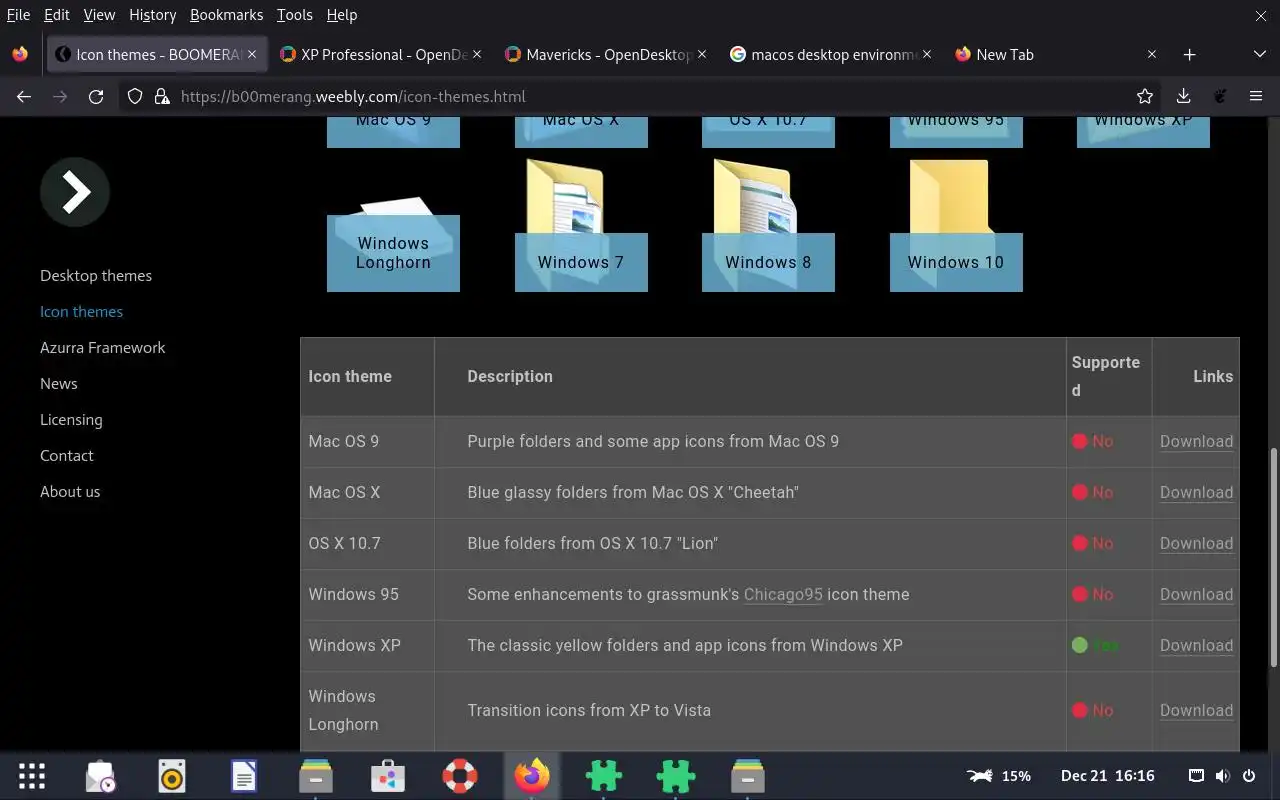The height and width of the screenshot is (800, 1280).
Task: Open Desktop themes in the sidebar
Action: point(96,275)
